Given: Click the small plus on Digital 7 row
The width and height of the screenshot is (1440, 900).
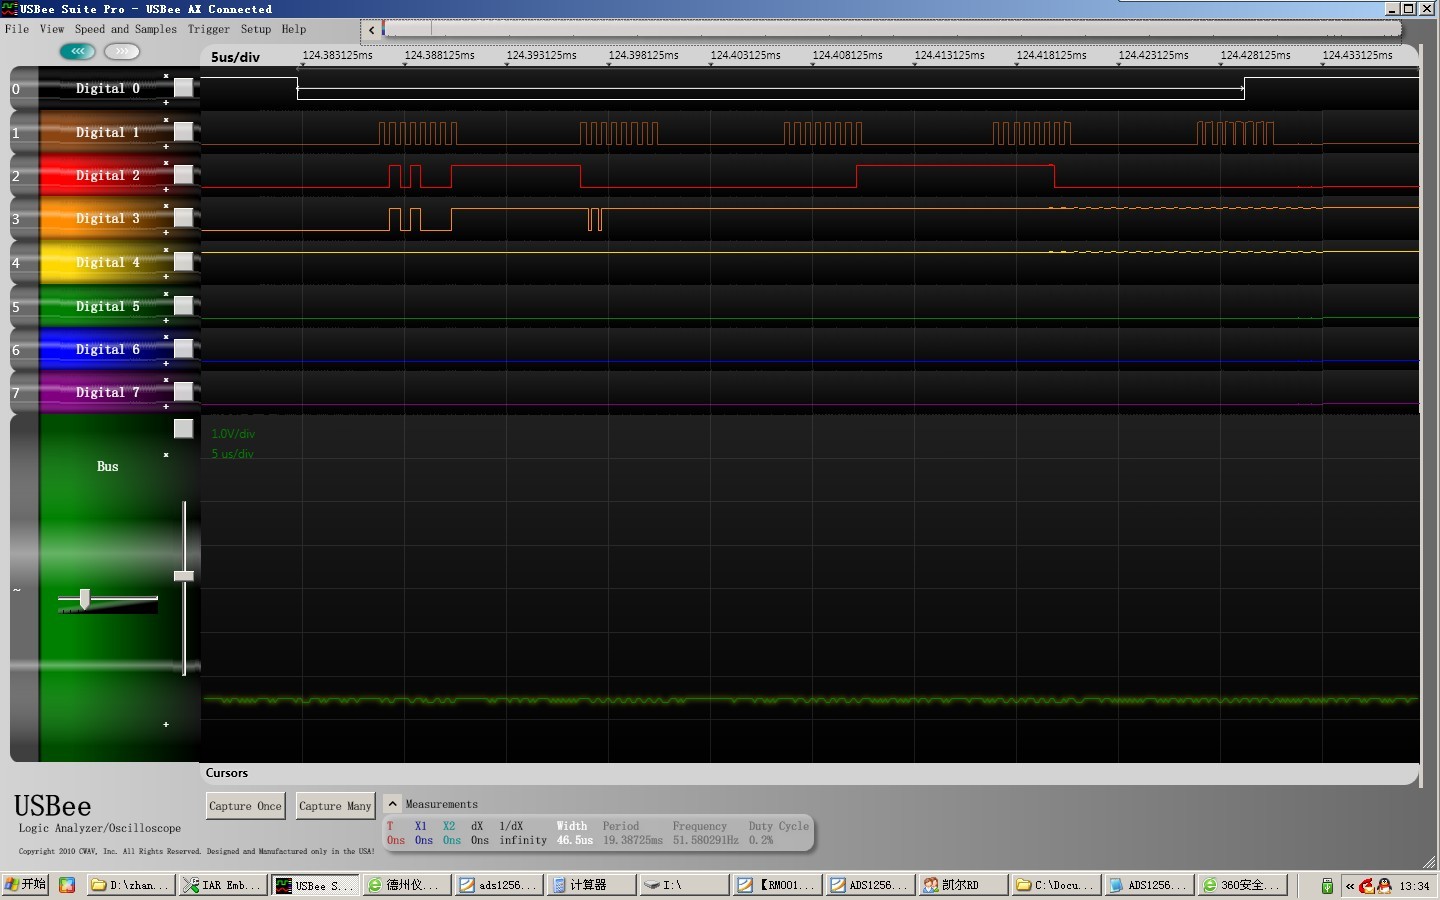Looking at the screenshot, I should 166,406.
